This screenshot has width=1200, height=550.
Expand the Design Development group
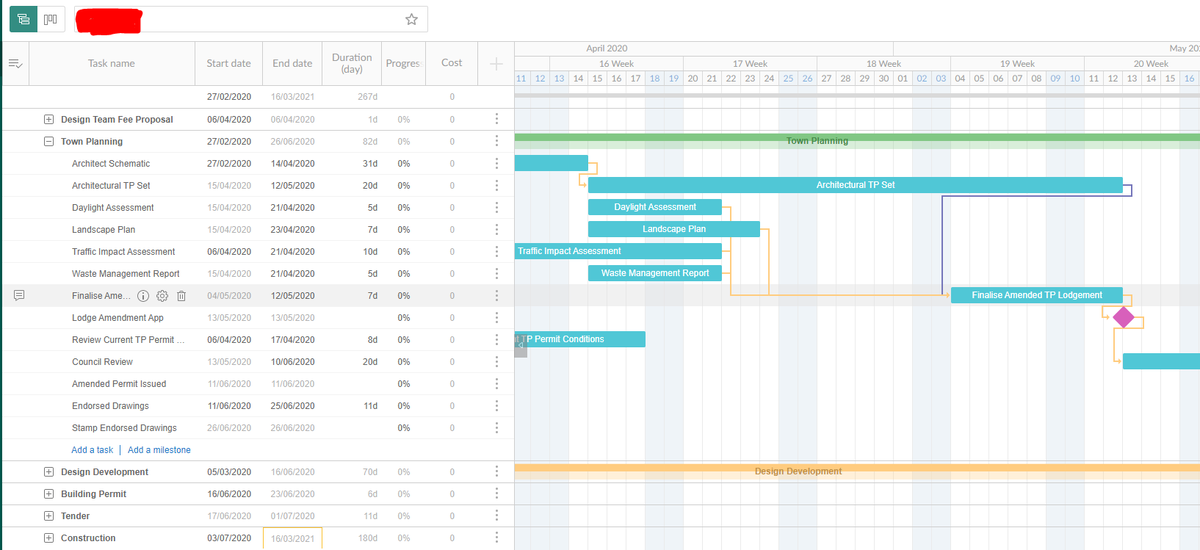click(48, 471)
